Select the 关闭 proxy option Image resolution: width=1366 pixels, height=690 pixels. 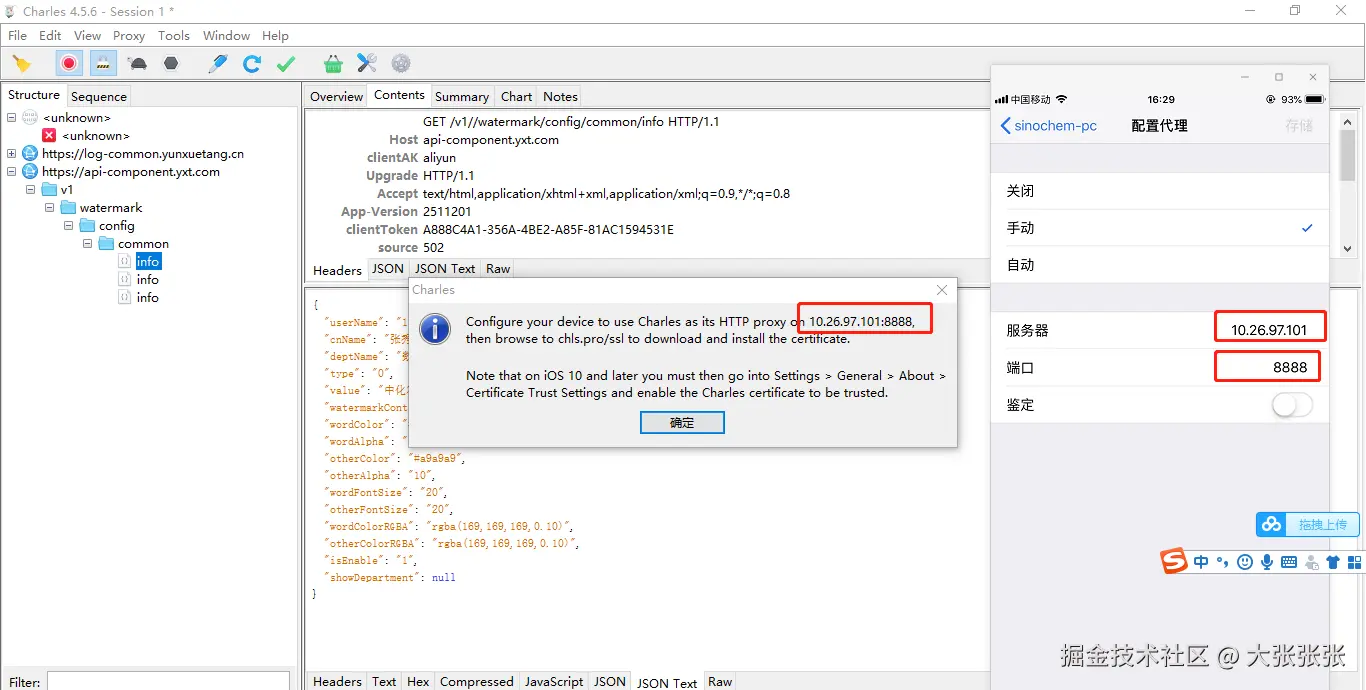coord(1160,191)
